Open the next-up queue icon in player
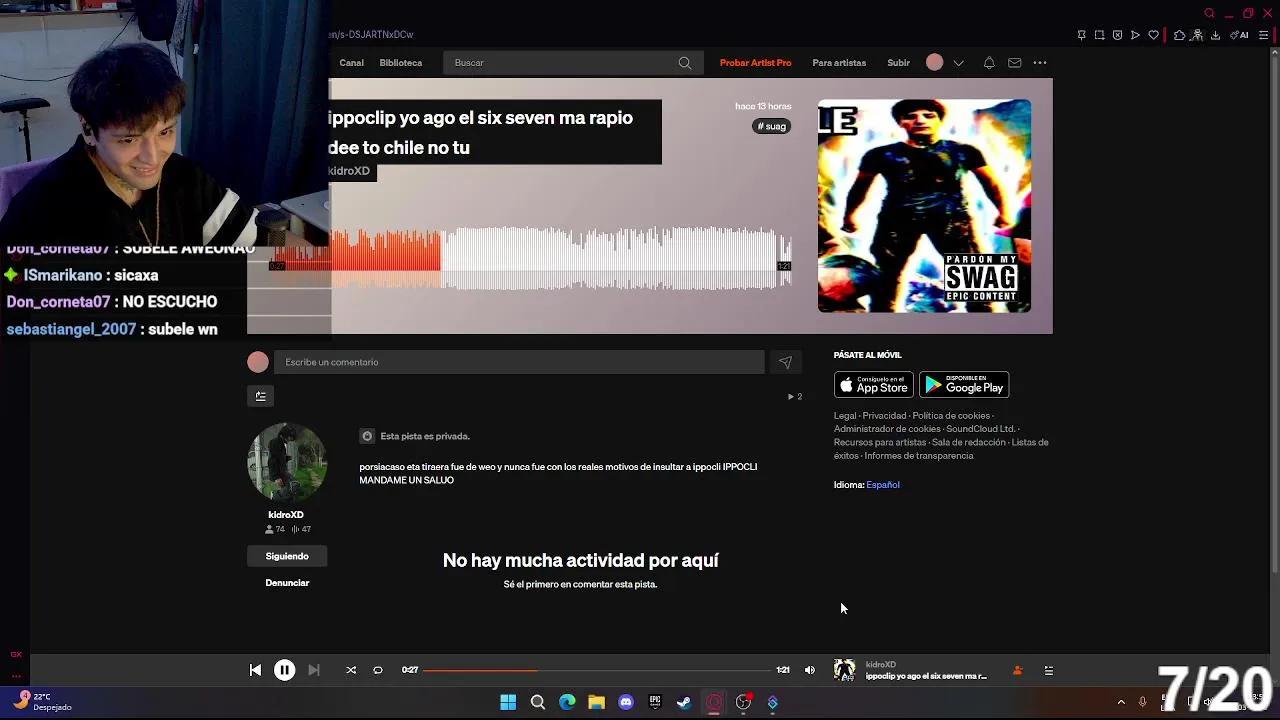Viewport: 1280px width, 720px height. click(1048, 671)
